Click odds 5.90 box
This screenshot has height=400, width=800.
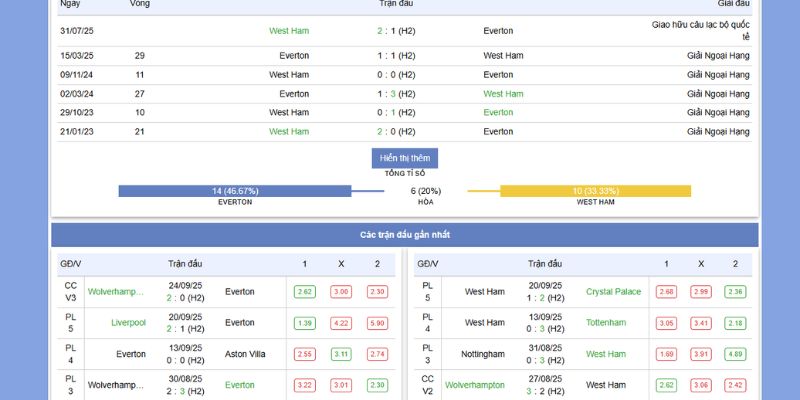point(378,323)
